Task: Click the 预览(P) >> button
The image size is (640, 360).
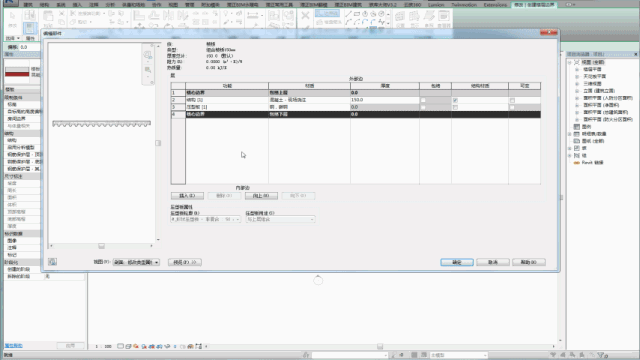Action: click(x=185, y=262)
